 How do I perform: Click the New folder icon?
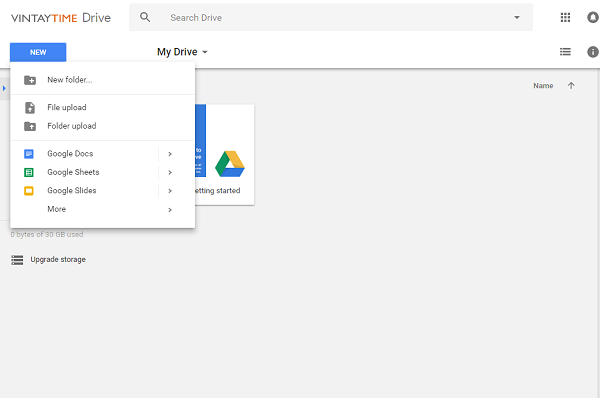pyautogui.click(x=30, y=80)
